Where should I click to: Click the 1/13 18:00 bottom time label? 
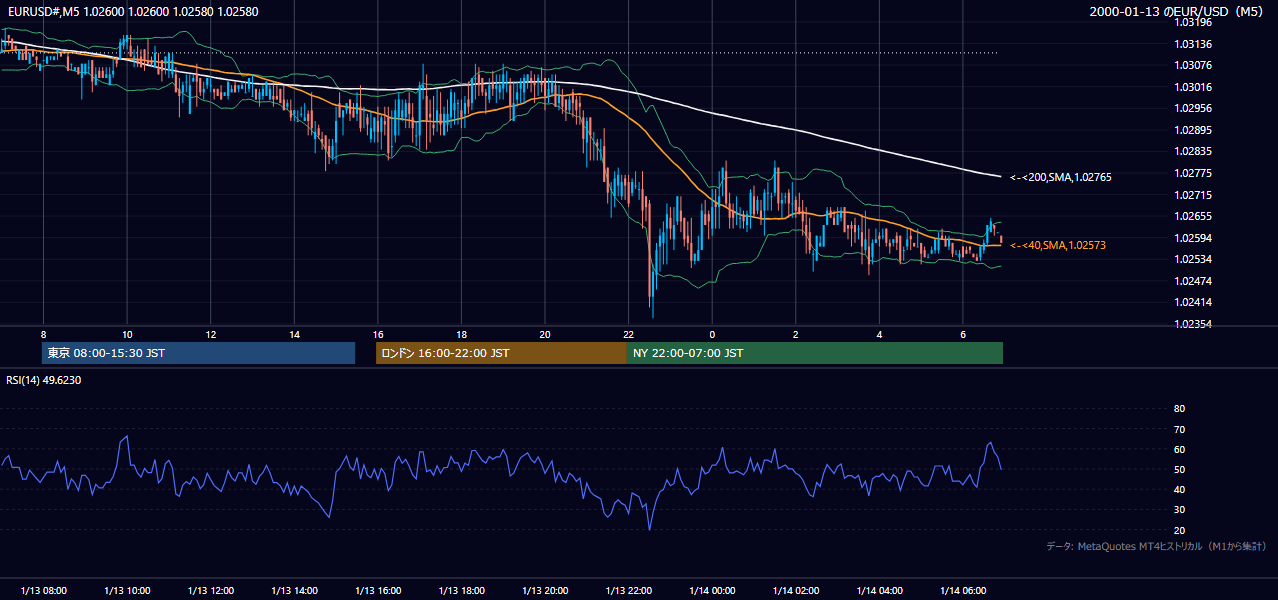click(x=461, y=591)
